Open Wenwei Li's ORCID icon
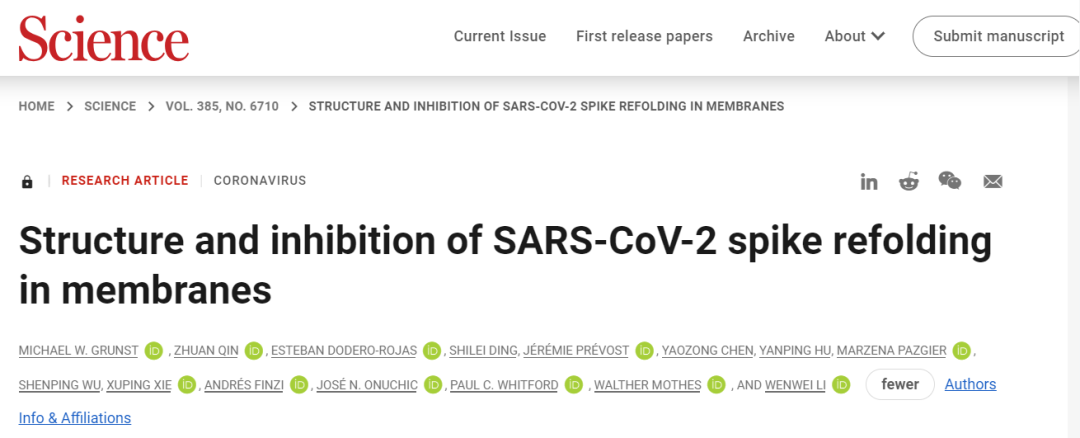Viewport: 1080px width, 438px height. pyautogui.click(x=842, y=385)
